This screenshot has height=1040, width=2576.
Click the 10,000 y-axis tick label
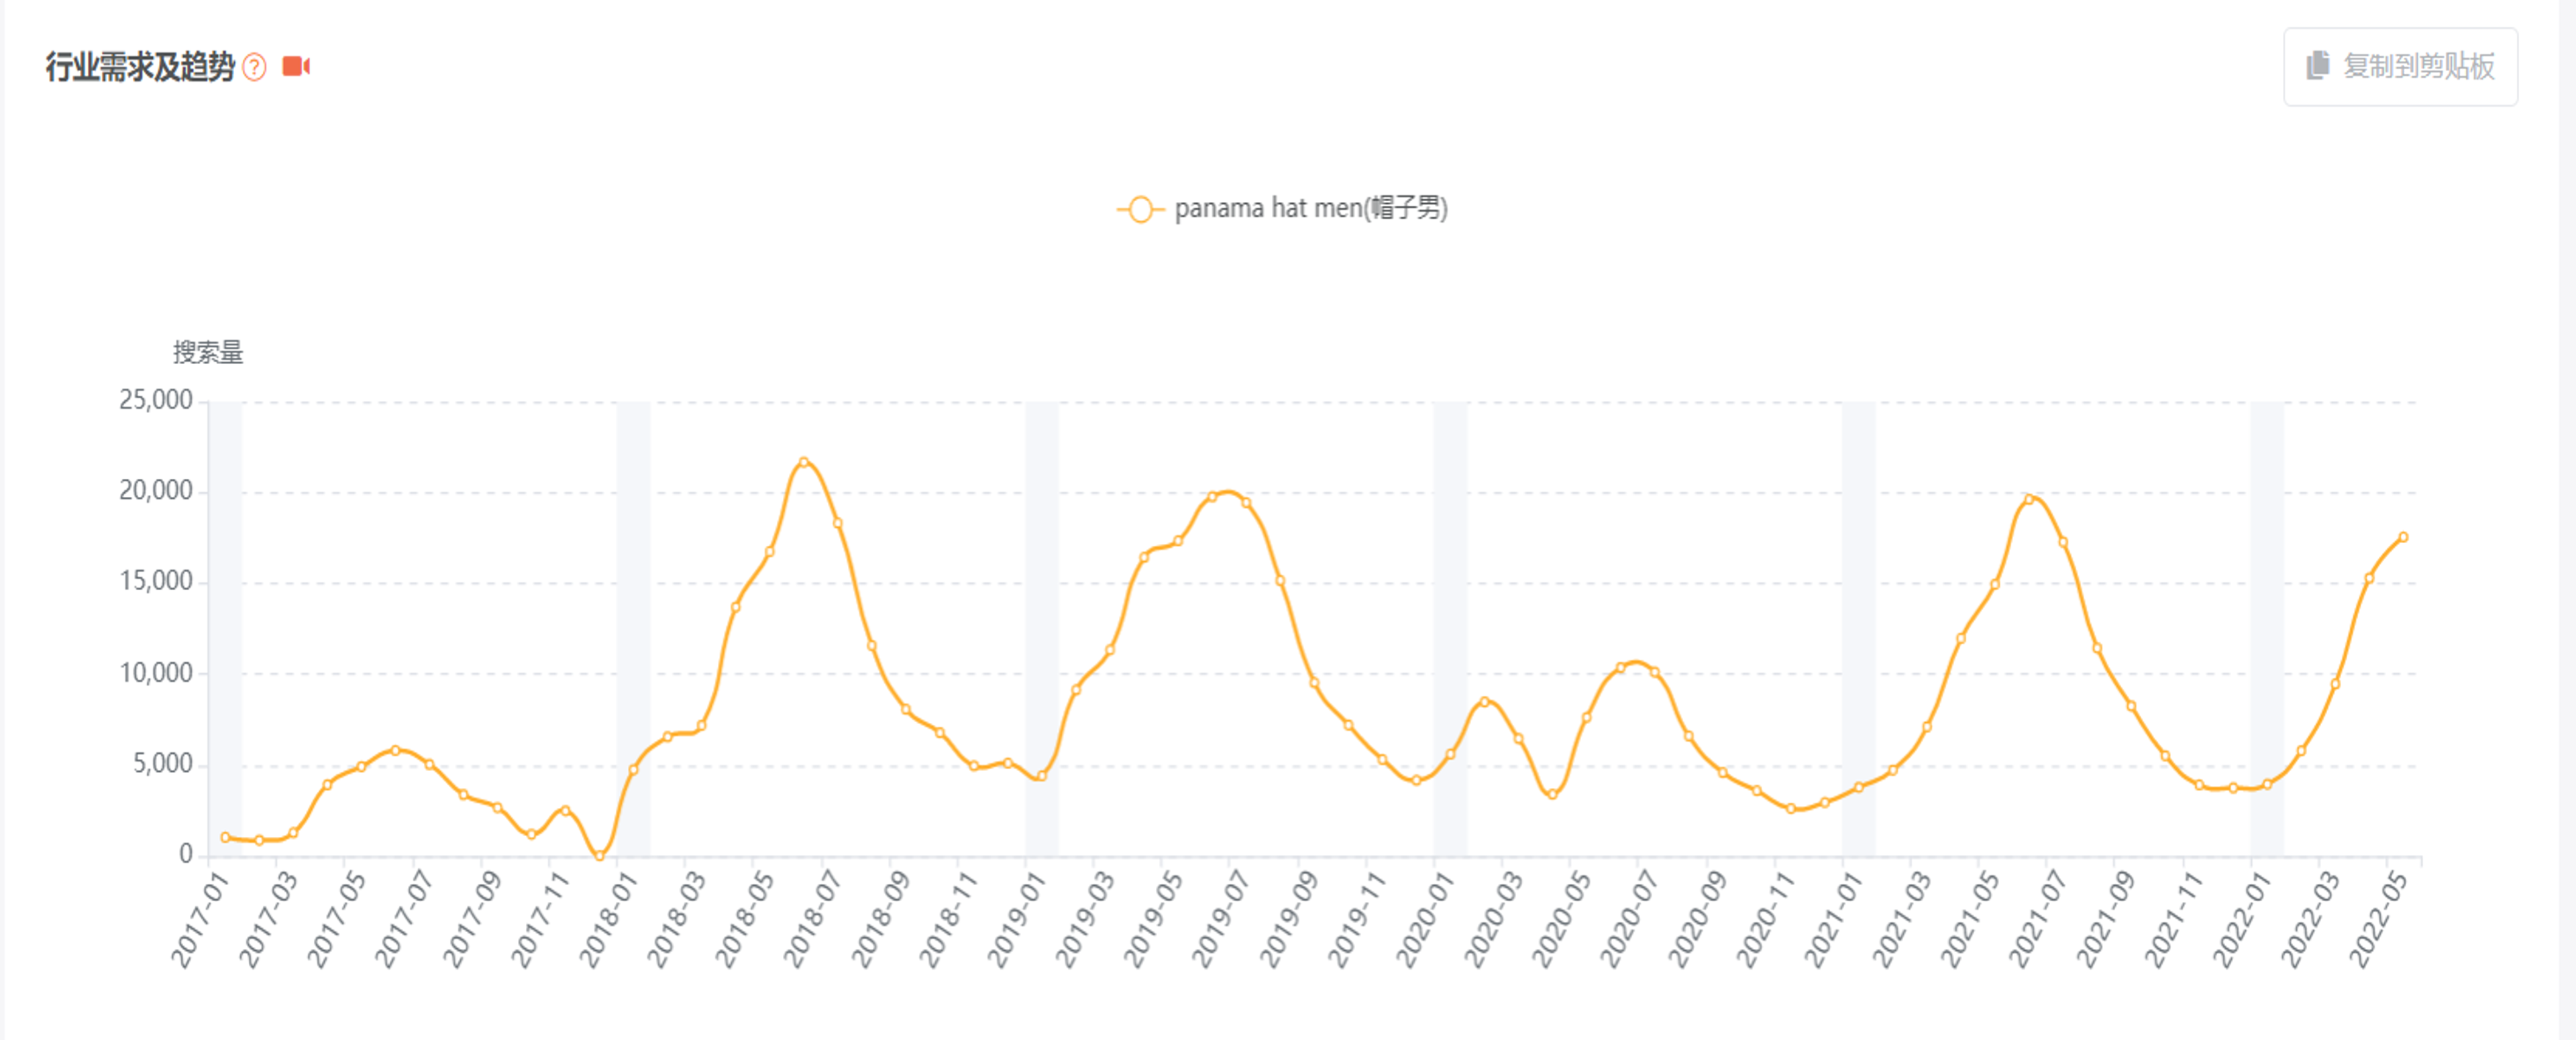point(156,673)
